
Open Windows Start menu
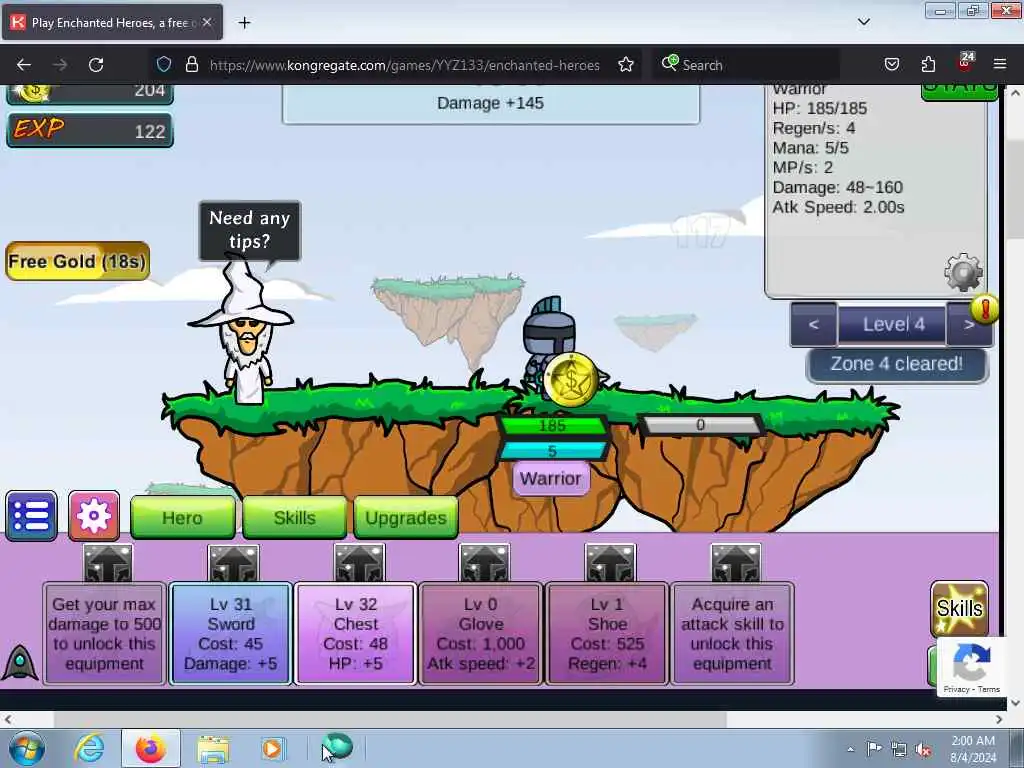tap(26, 748)
